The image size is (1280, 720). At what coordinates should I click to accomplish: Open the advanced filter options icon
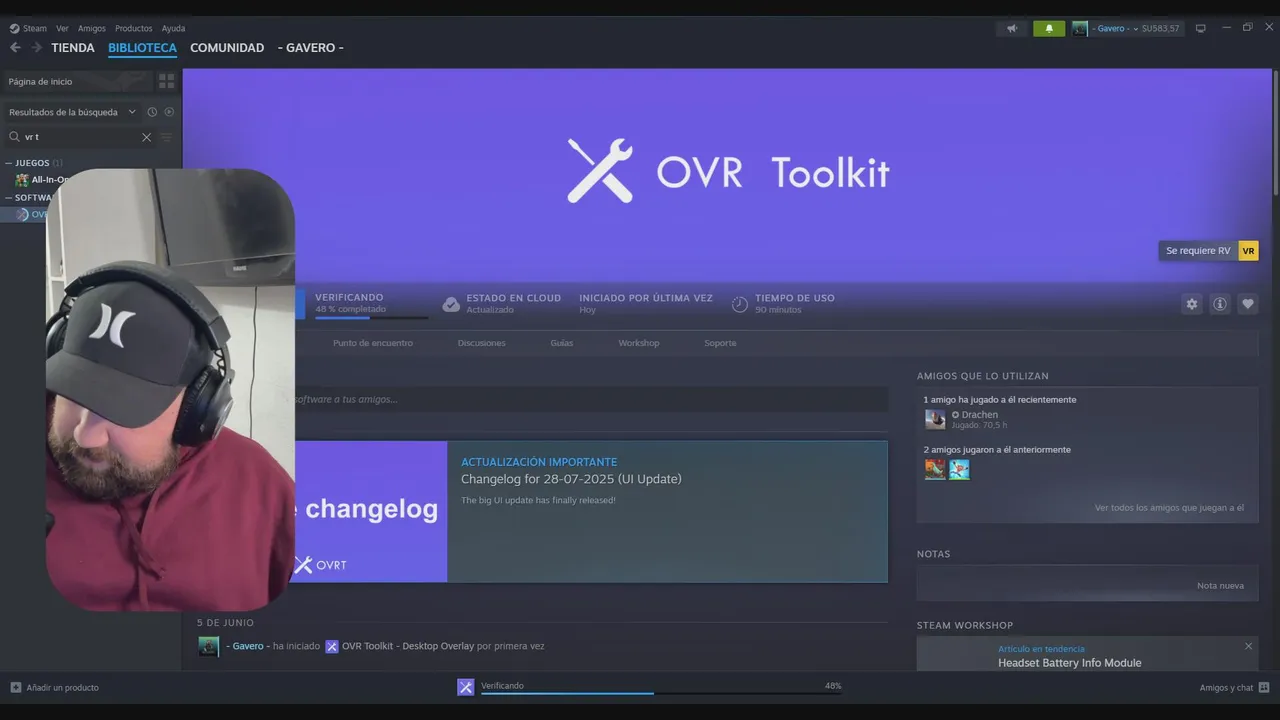[x=167, y=137]
